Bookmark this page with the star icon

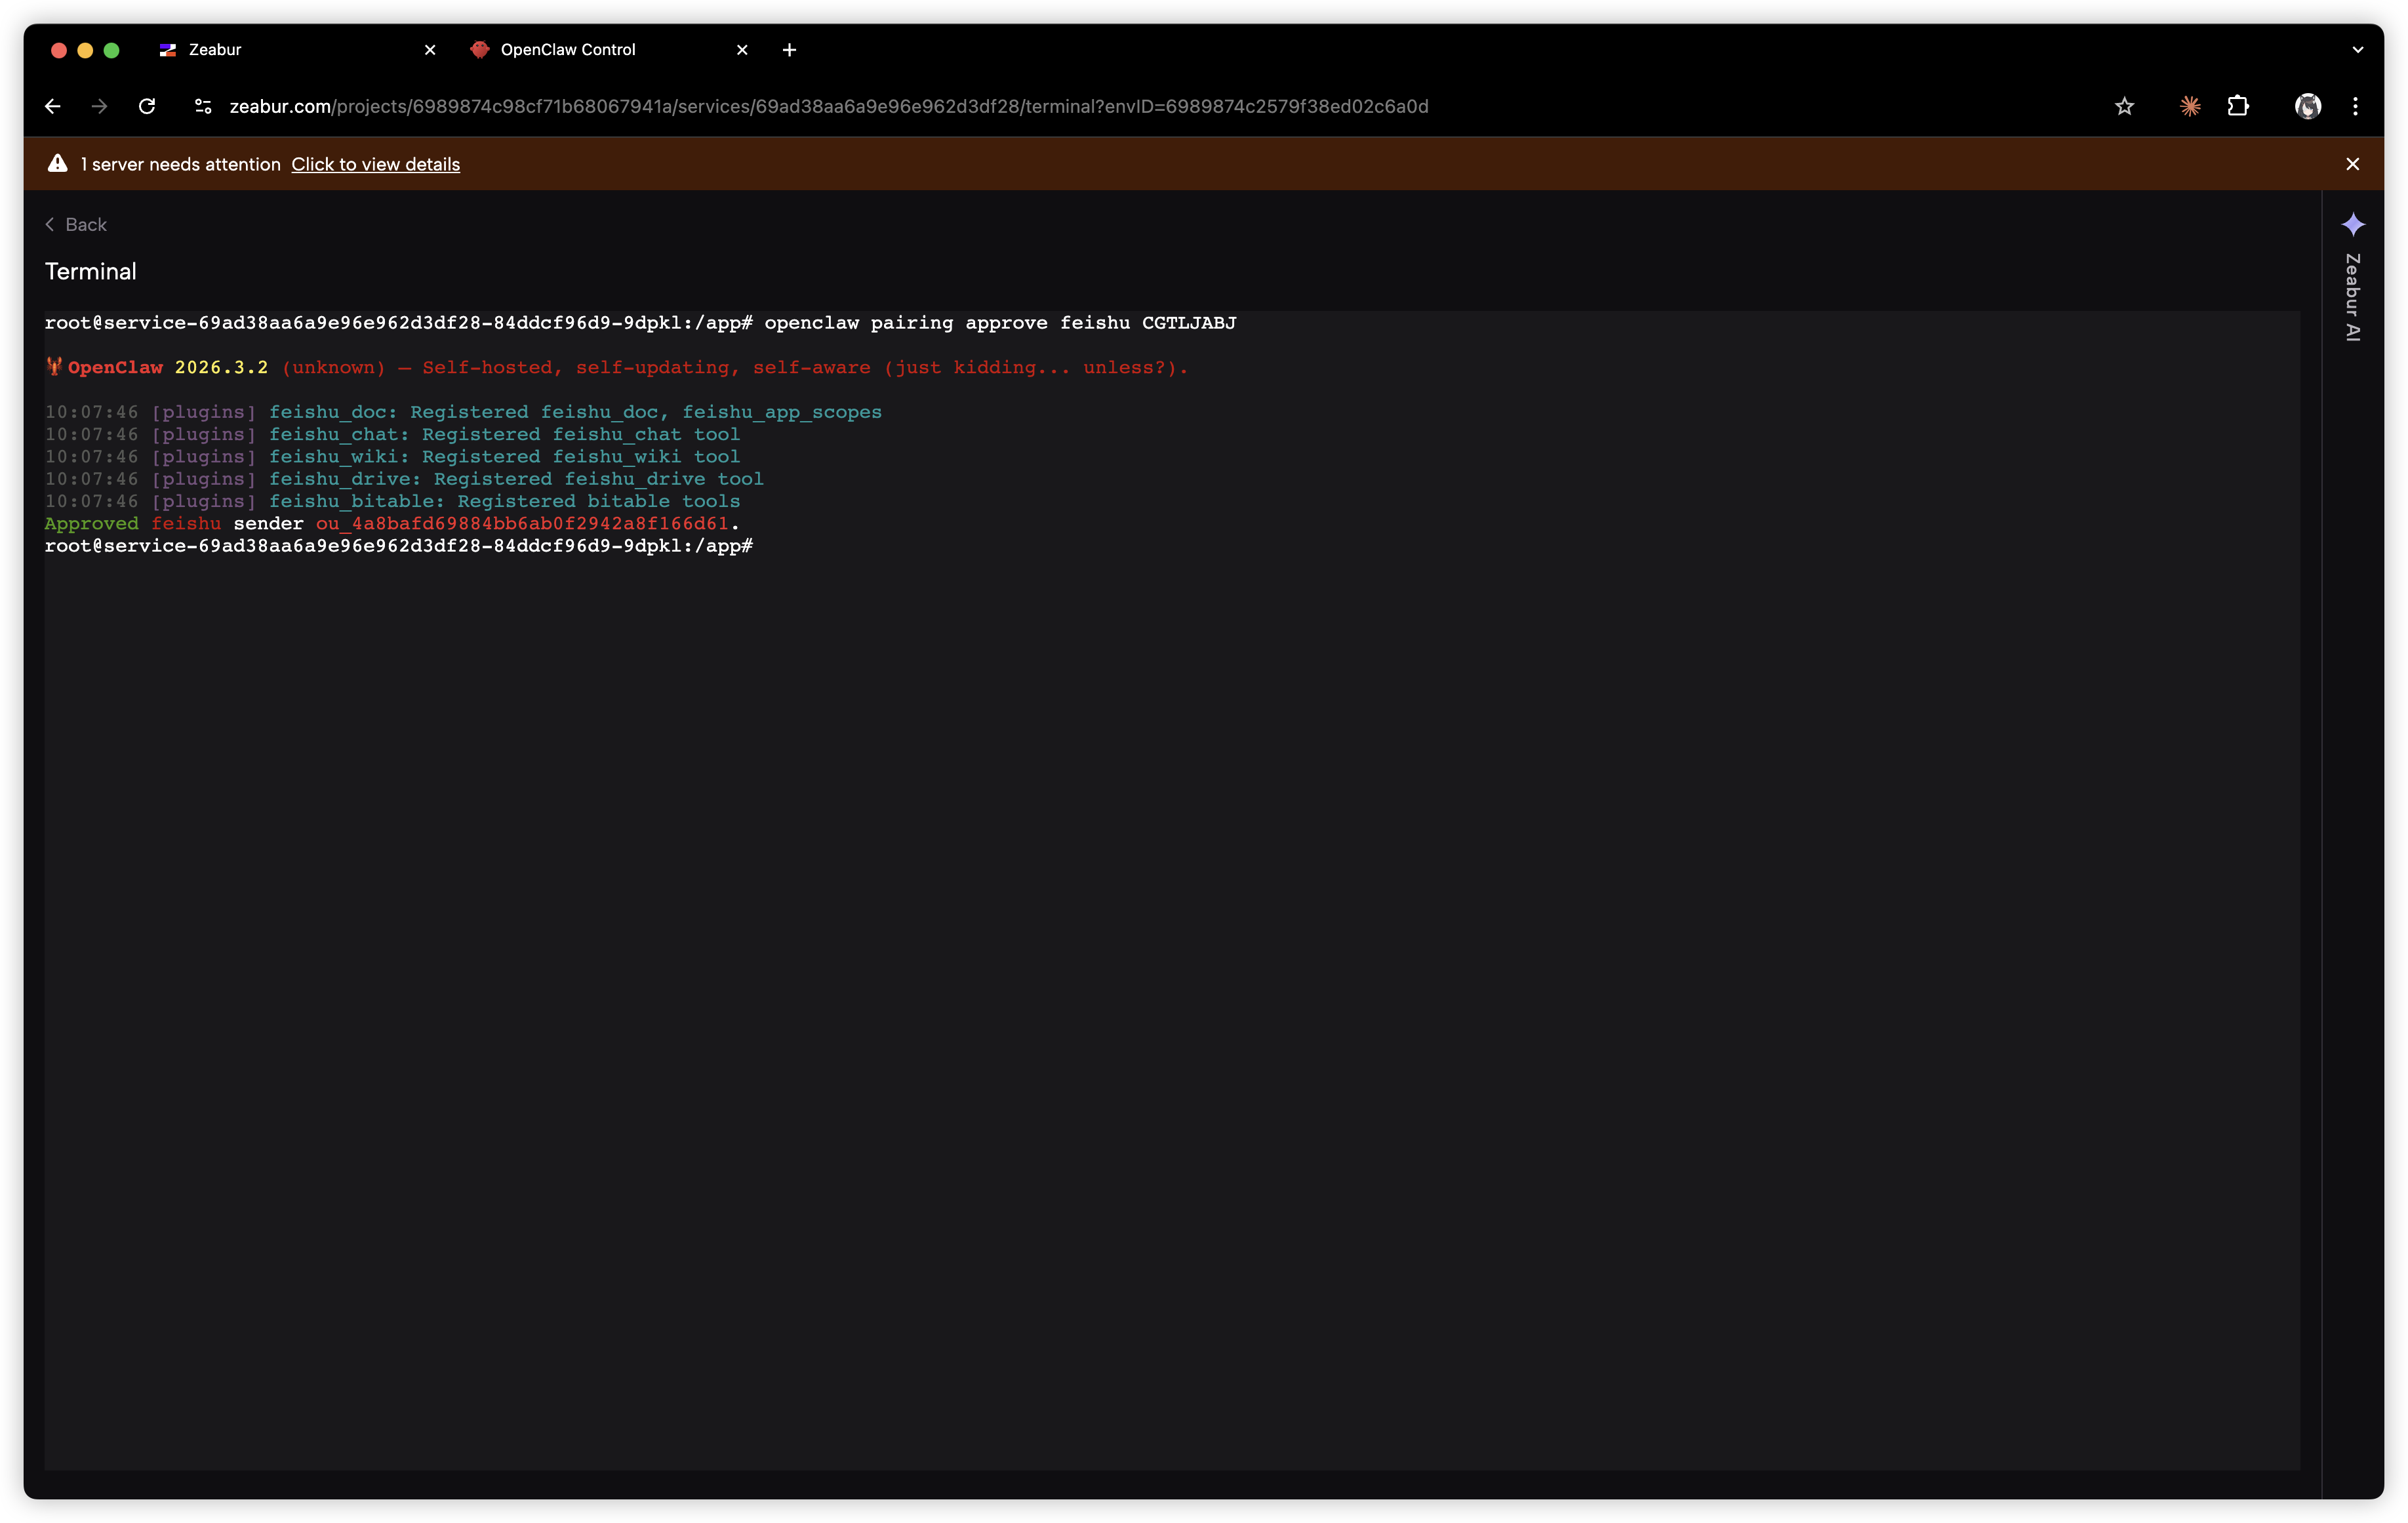(2124, 106)
